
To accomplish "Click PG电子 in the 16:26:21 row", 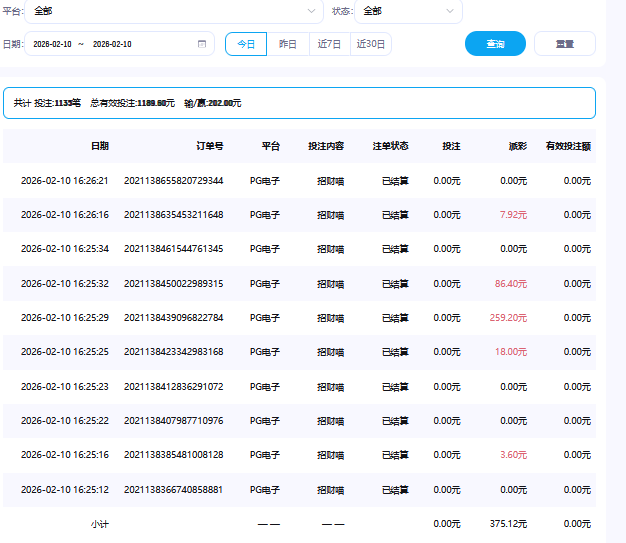I will (265, 181).
